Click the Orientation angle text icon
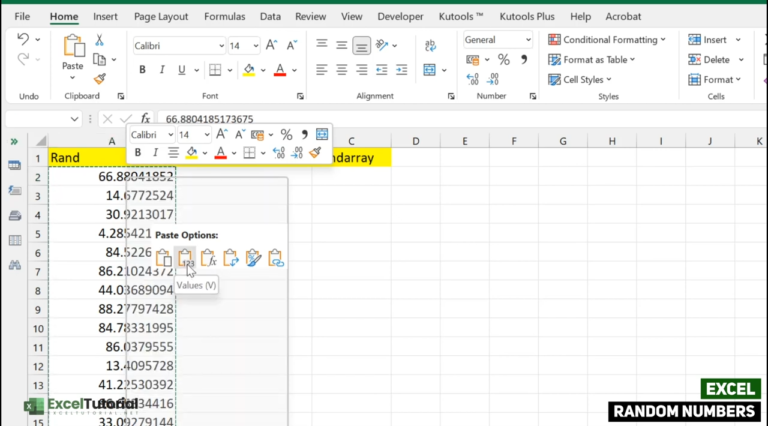The image size is (768, 426). pyautogui.click(x=382, y=46)
